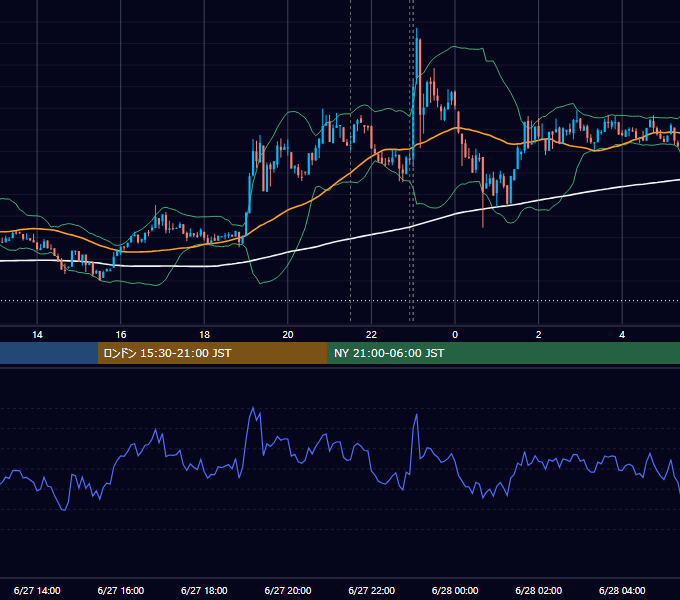The height and width of the screenshot is (600, 680).
Task: Click the 6/28 02:00 label on indicator axis
Action: (x=539, y=590)
